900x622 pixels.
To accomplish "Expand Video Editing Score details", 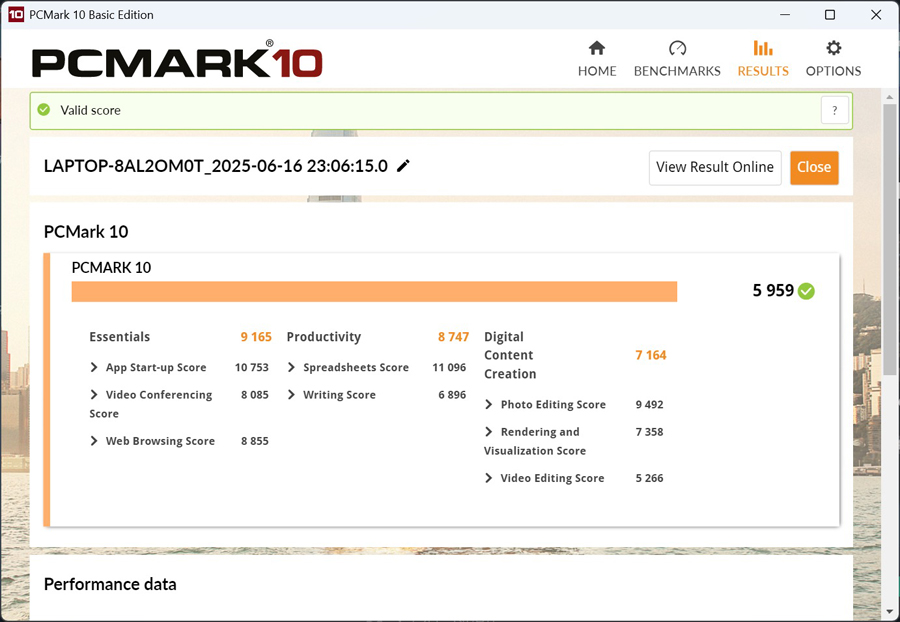I will pyautogui.click(x=489, y=478).
